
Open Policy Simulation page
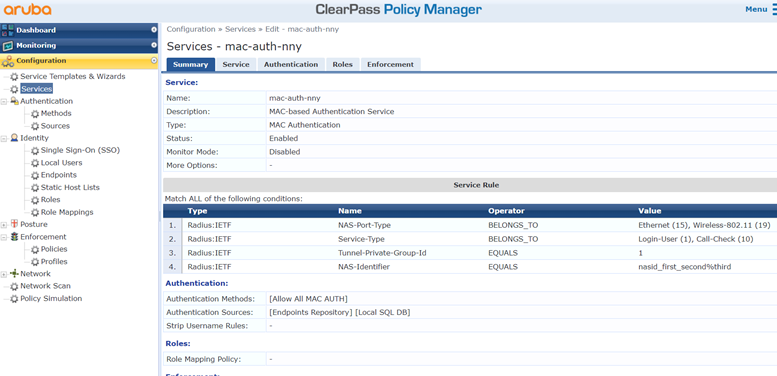[x=51, y=299]
